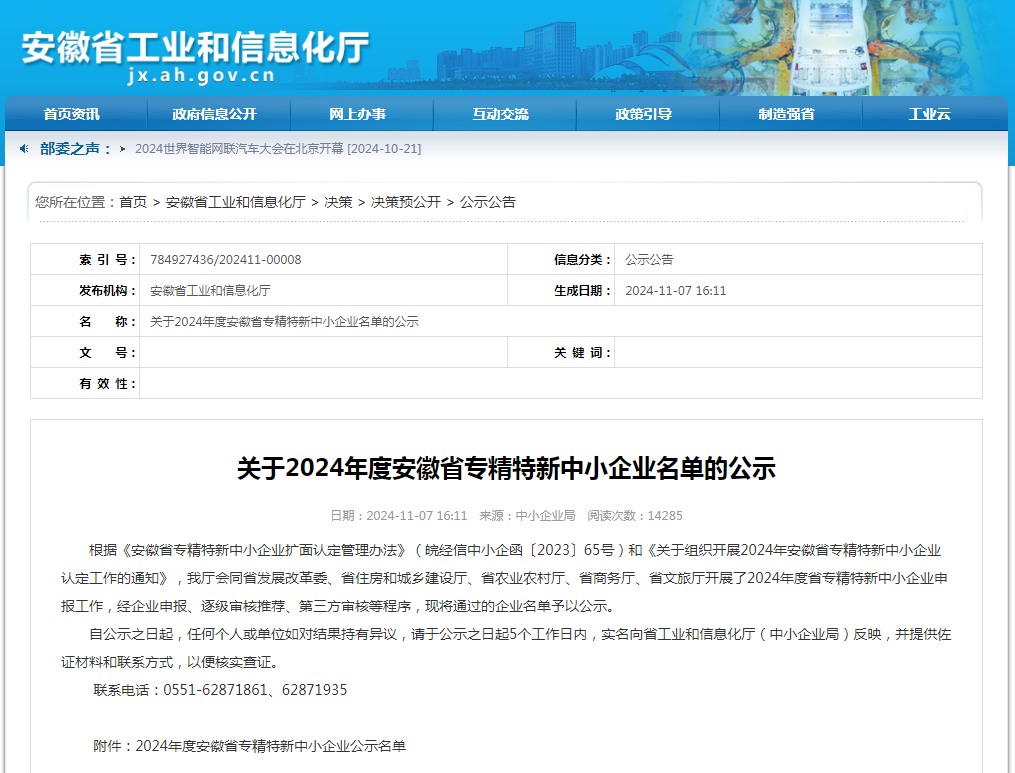The height and width of the screenshot is (773, 1015).
Task: Click the 来源：中小企业局 text
Action: [527, 515]
